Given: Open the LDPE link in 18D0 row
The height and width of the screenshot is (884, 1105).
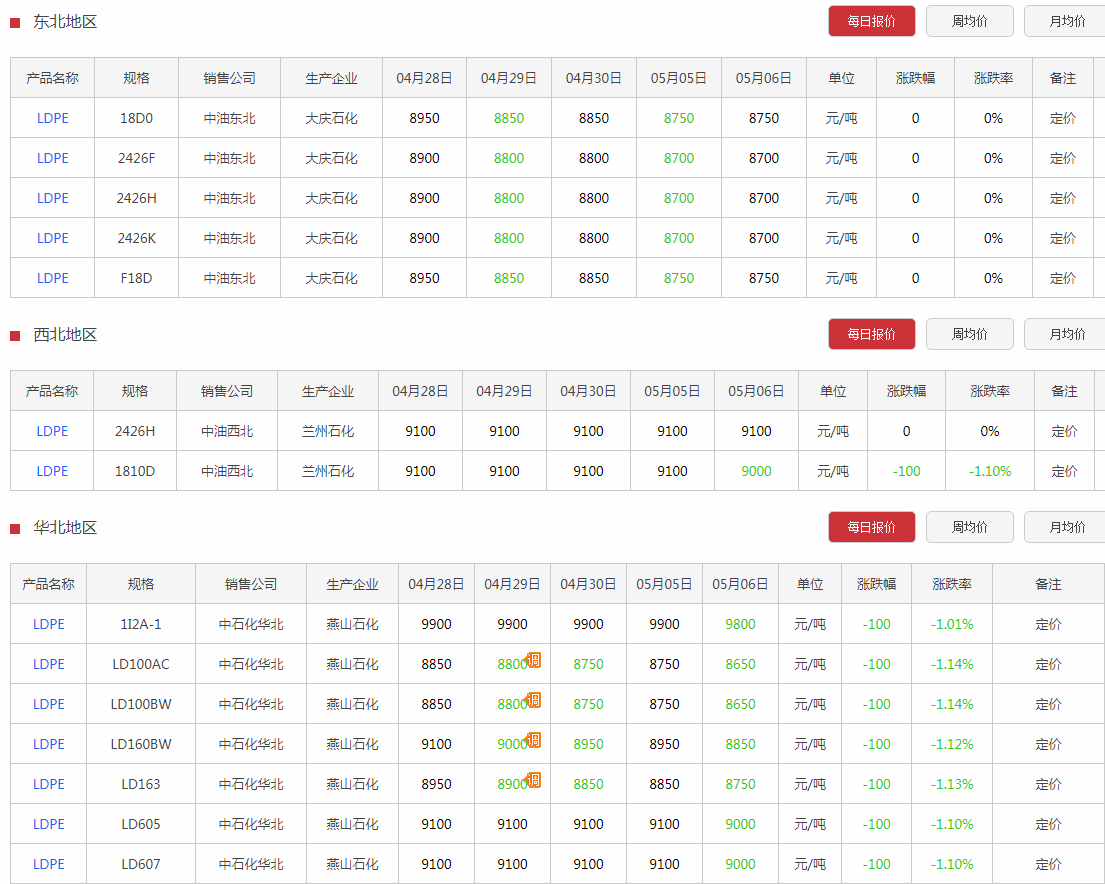Looking at the screenshot, I should click(x=53, y=118).
